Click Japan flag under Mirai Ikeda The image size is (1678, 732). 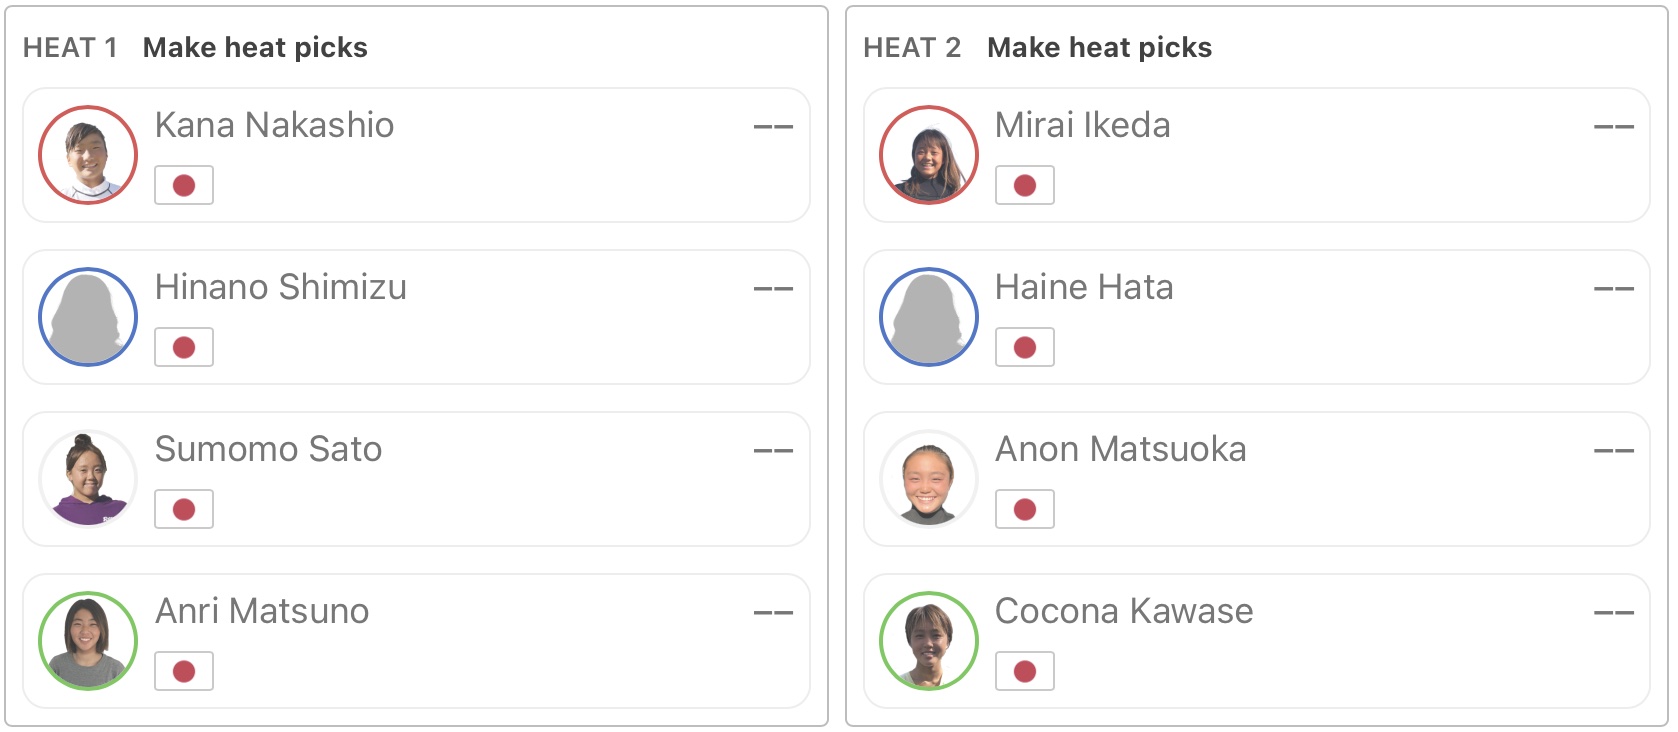pyautogui.click(x=1024, y=185)
